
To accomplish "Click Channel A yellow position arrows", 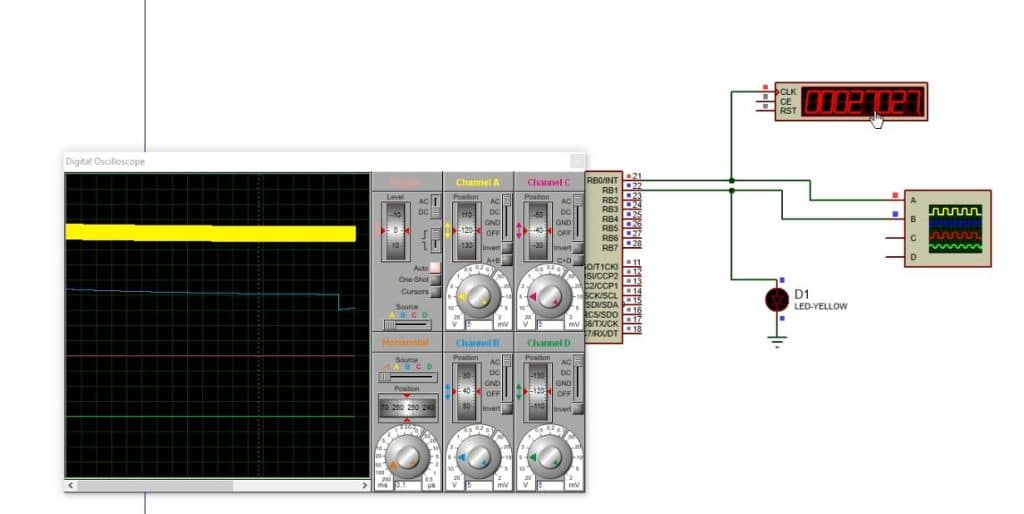I will (x=449, y=231).
